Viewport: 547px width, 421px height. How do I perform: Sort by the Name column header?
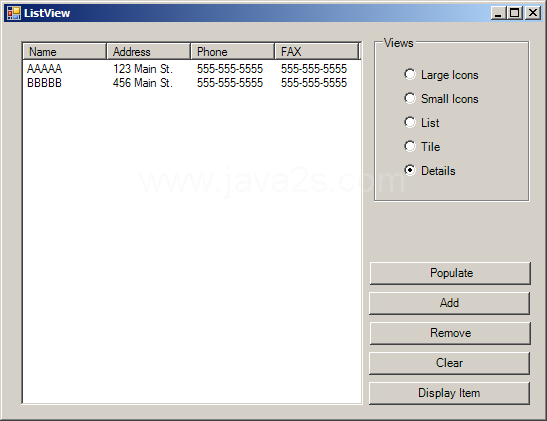[65, 52]
